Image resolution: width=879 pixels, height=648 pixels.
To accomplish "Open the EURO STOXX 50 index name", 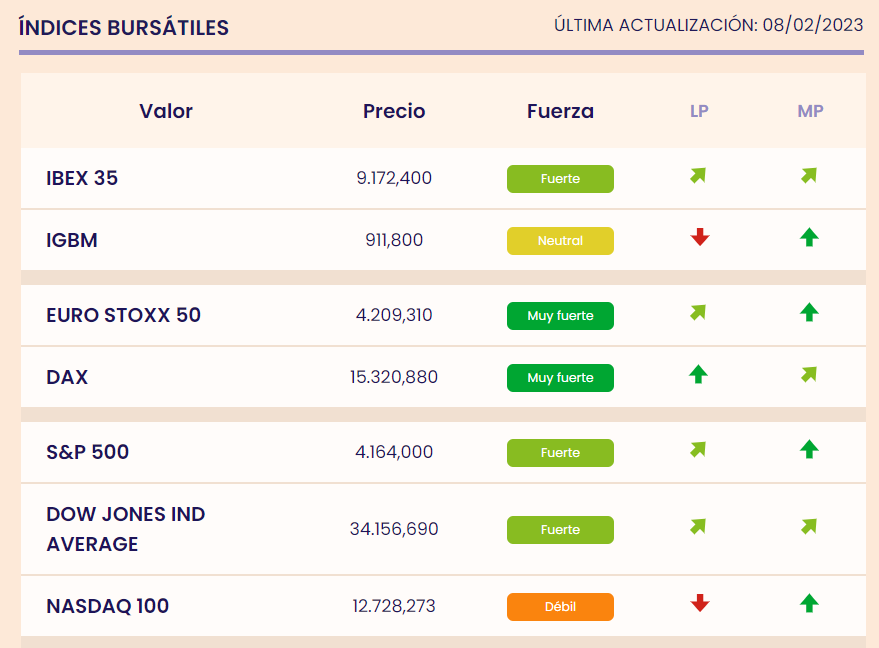I will coord(123,315).
